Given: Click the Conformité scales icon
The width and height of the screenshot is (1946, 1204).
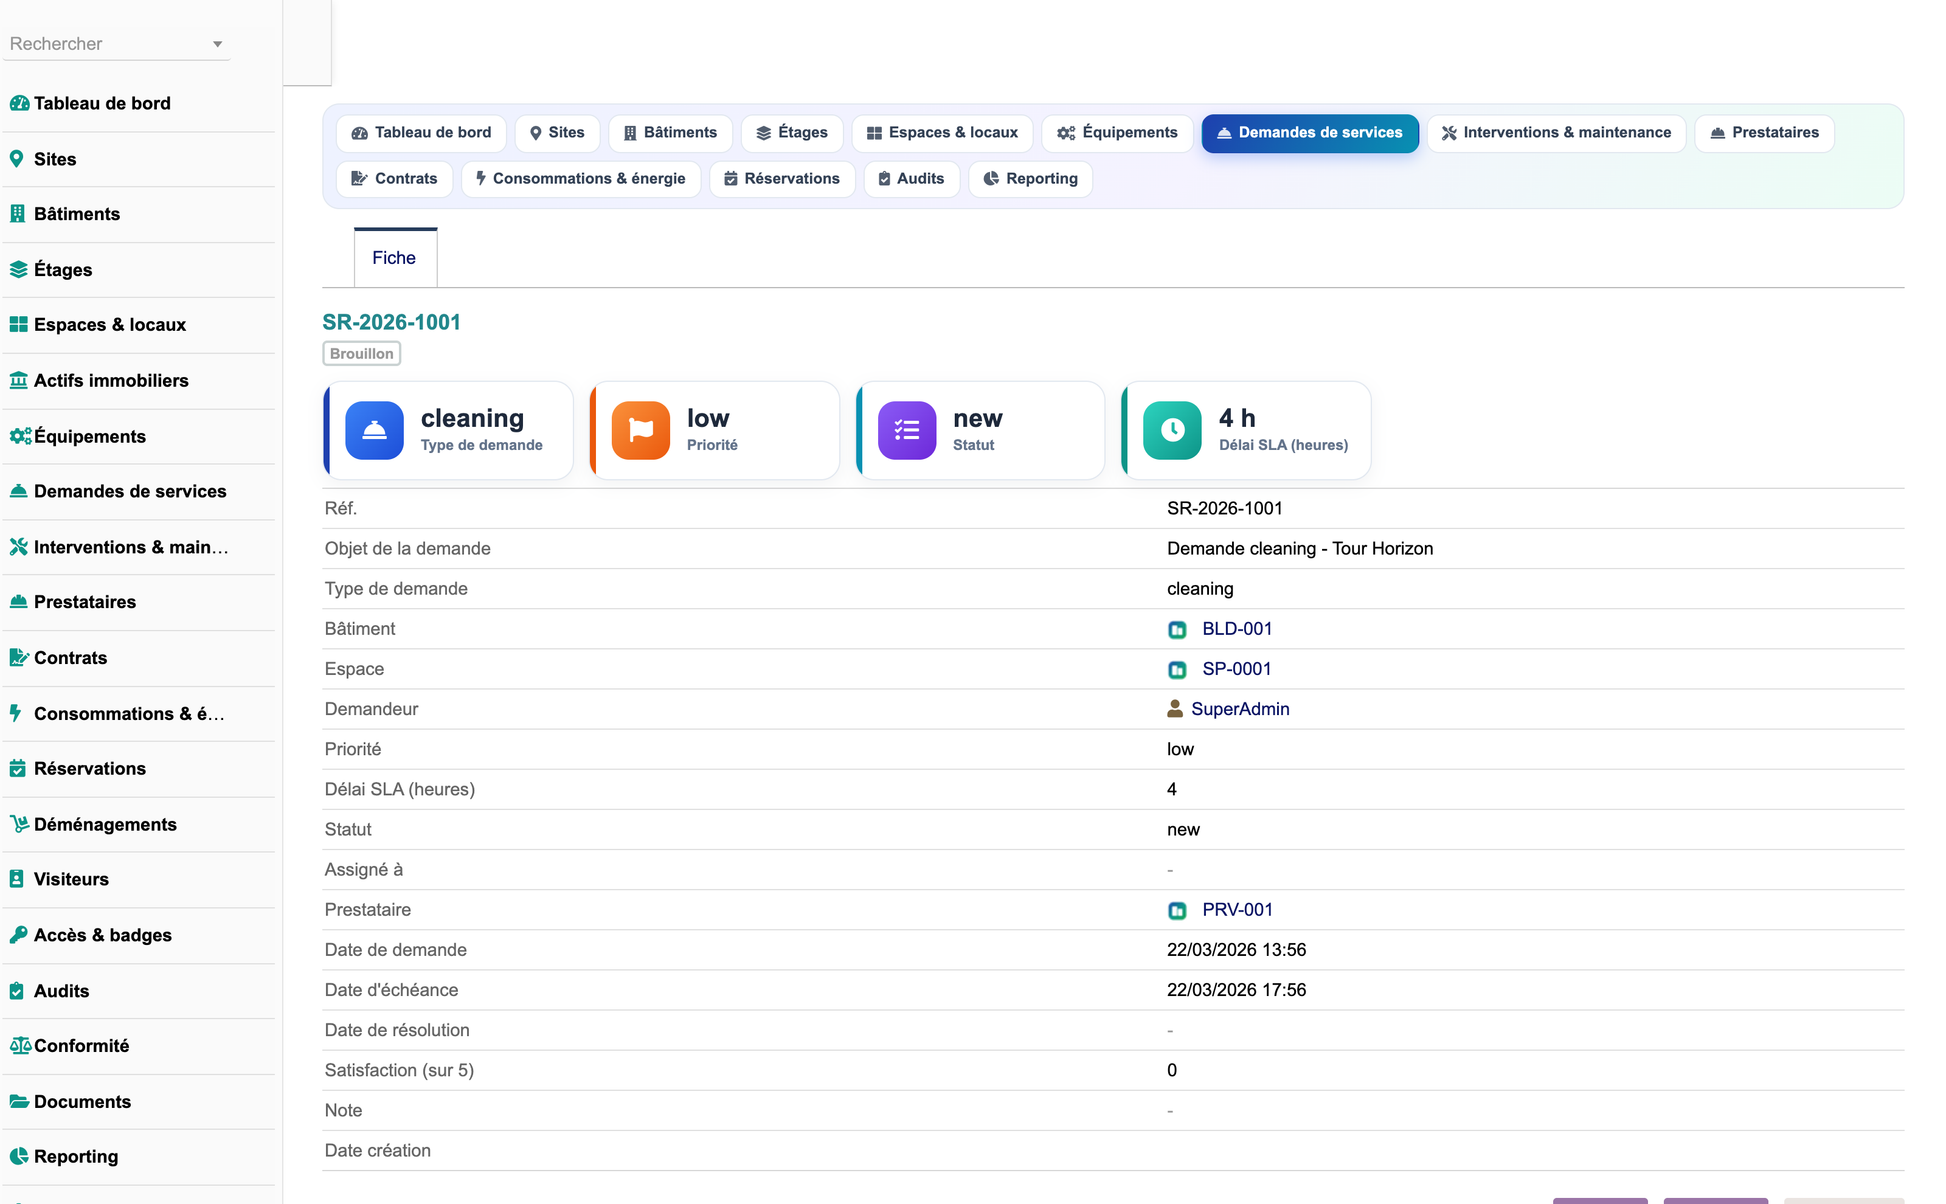Looking at the screenshot, I should (x=20, y=1046).
